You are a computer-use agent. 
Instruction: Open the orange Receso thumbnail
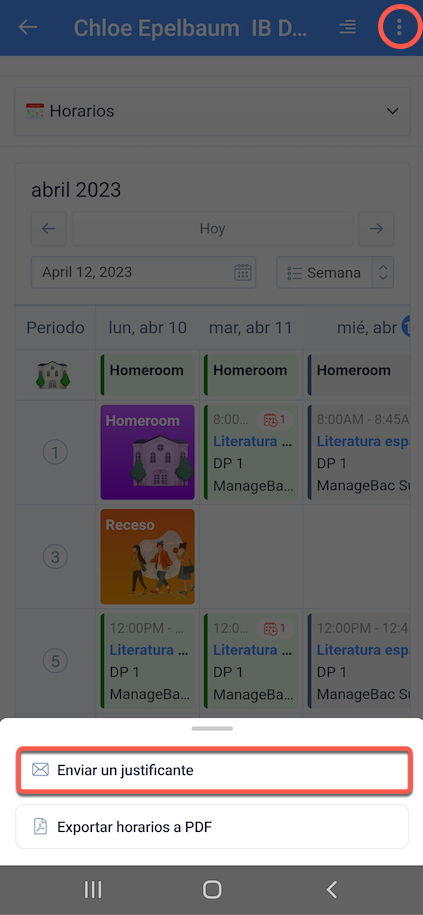(x=148, y=557)
